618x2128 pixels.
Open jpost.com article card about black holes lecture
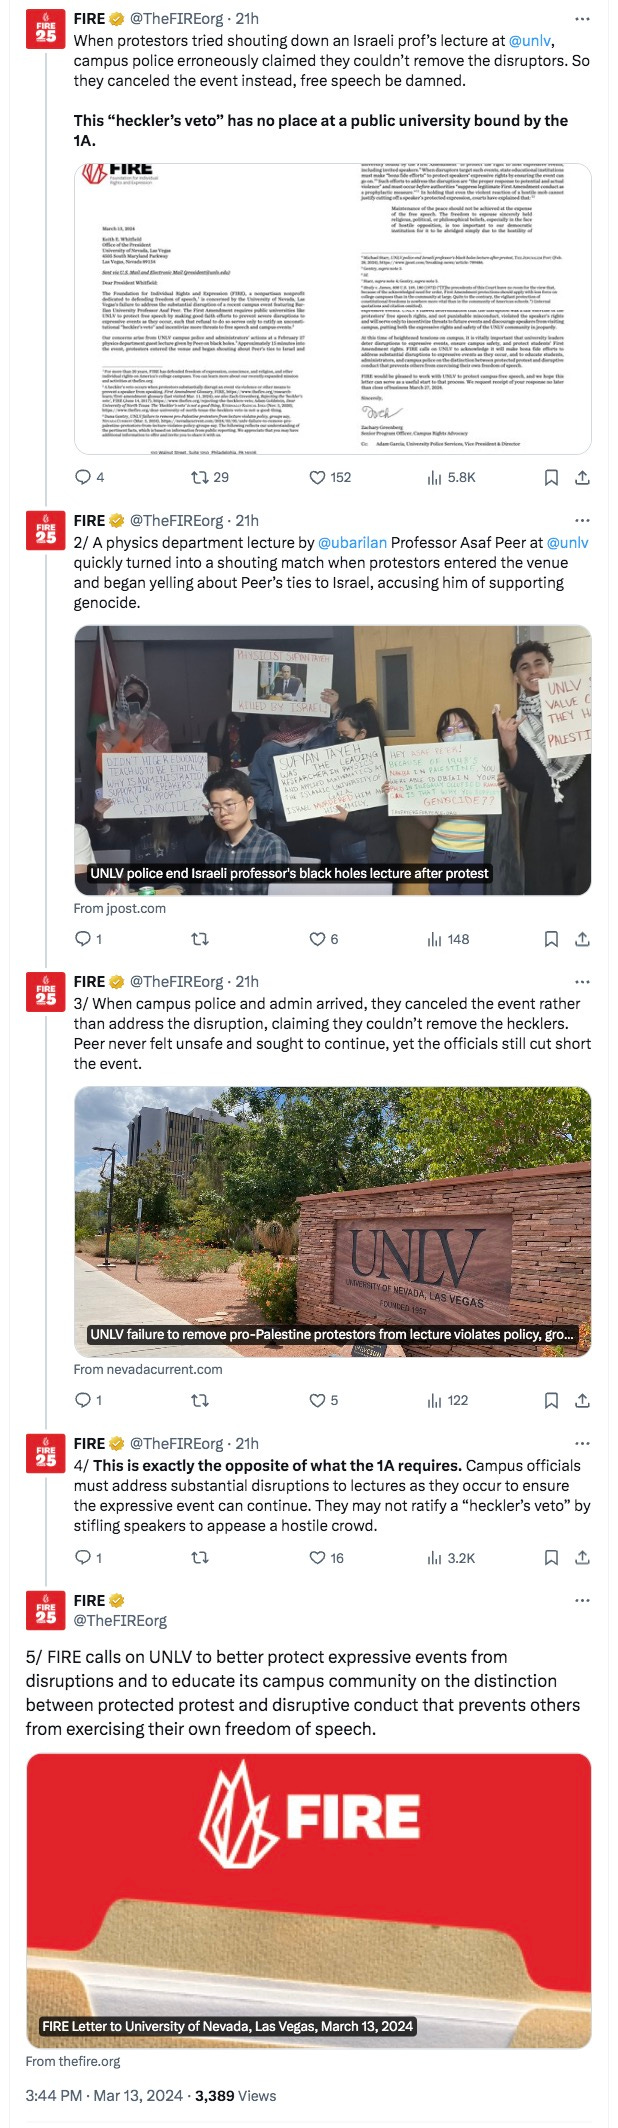(x=332, y=761)
